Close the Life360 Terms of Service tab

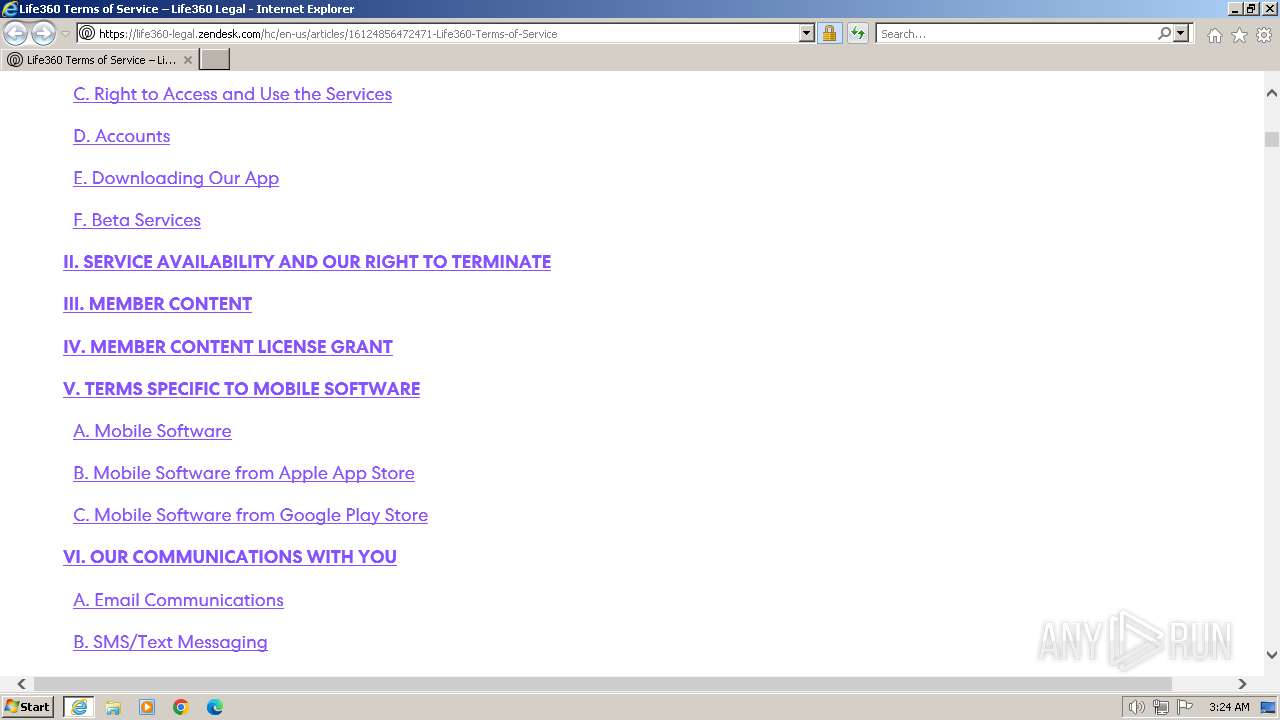point(187,60)
